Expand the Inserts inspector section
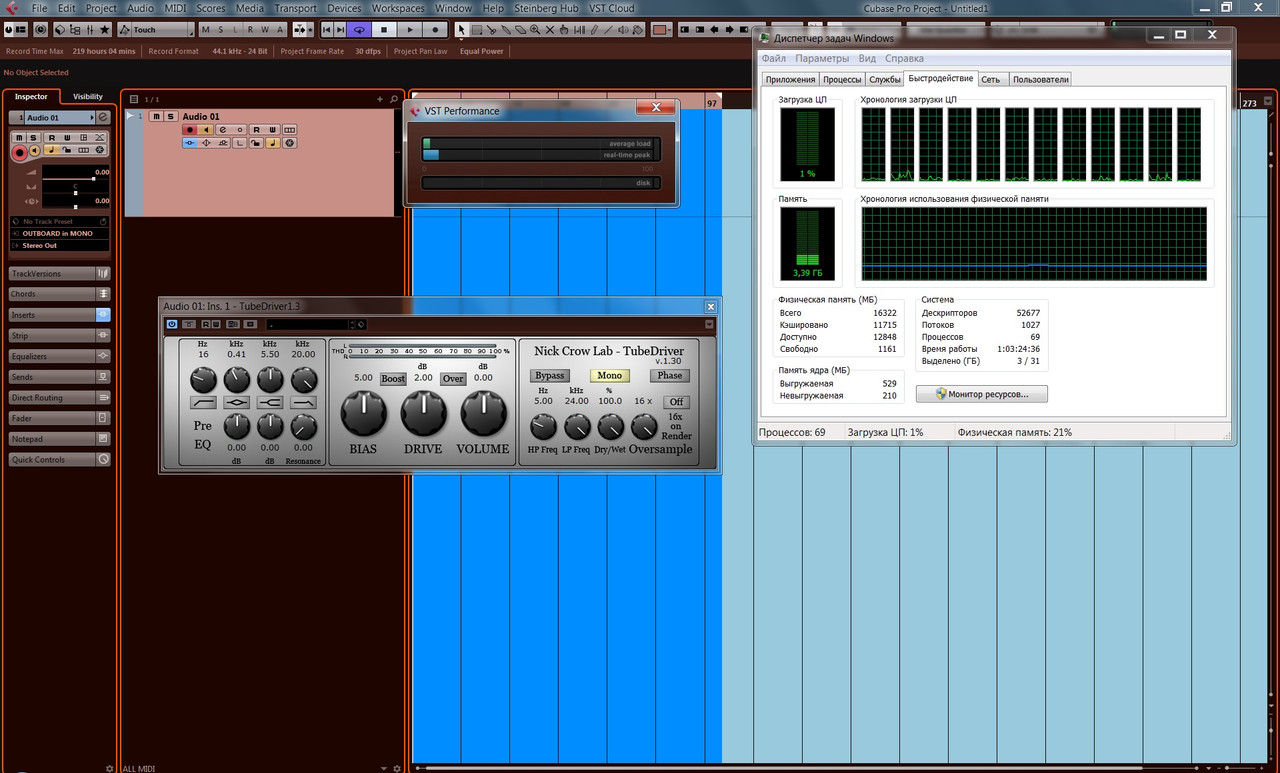Screen dimensions: 1280x773 (x=60, y=315)
